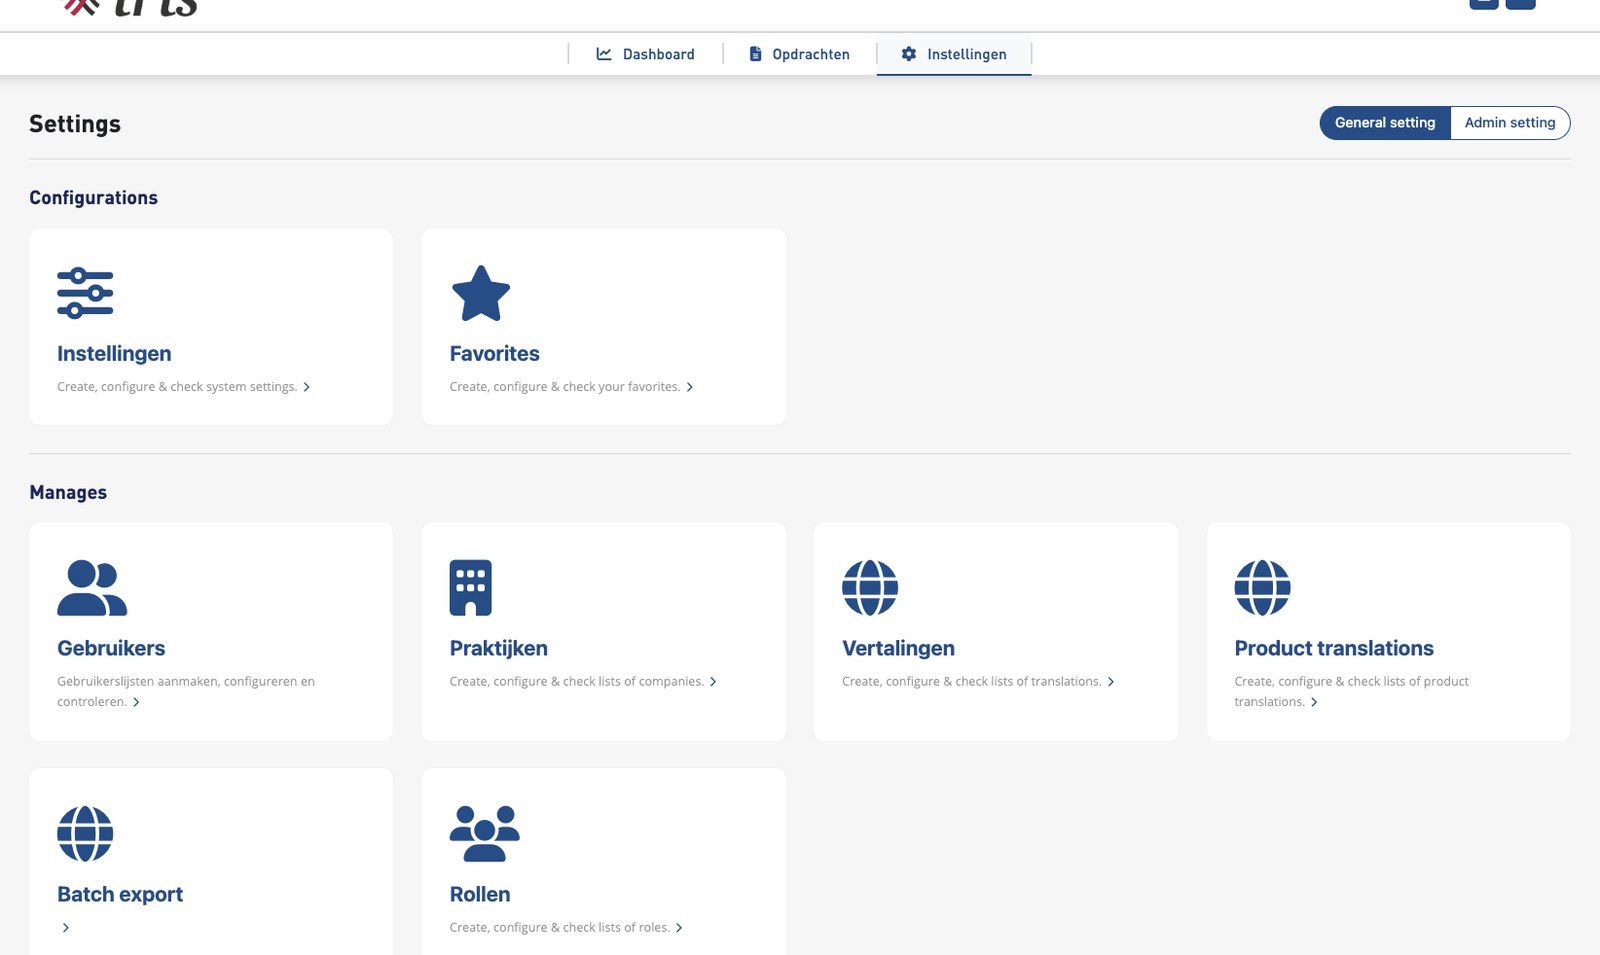Click the logo in the top left
The height and width of the screenshot is (955, 1600).
(130, 8)
